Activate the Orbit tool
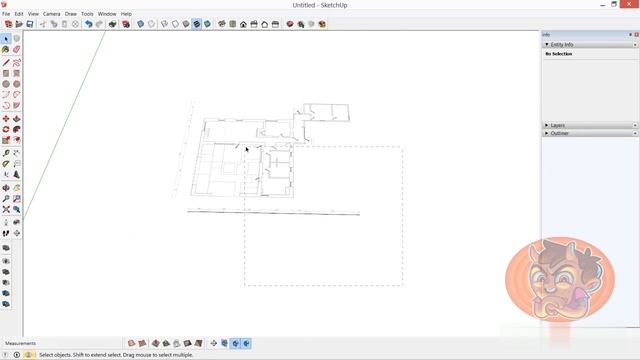This screenshot has height=360, width=640. tap(6, 188)
